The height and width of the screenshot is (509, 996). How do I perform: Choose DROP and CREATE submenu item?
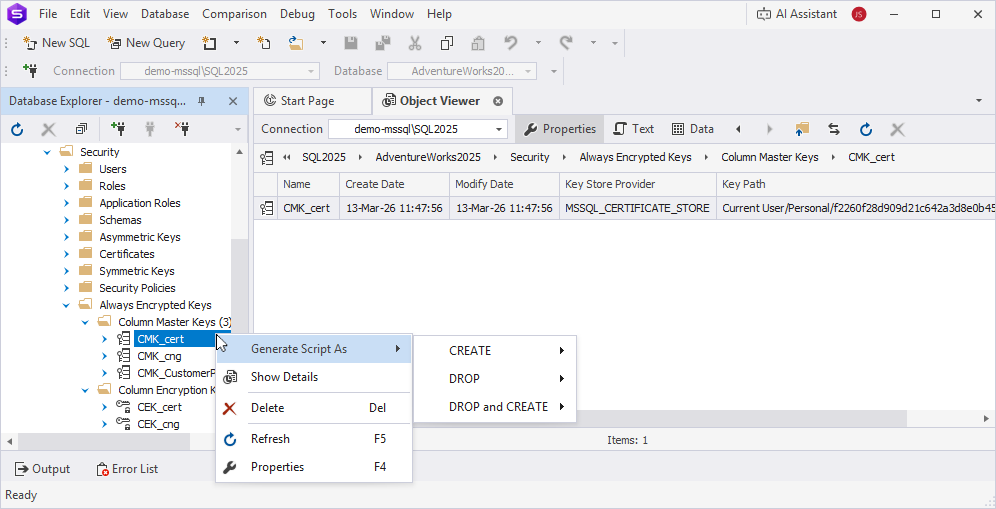point(495,407)
